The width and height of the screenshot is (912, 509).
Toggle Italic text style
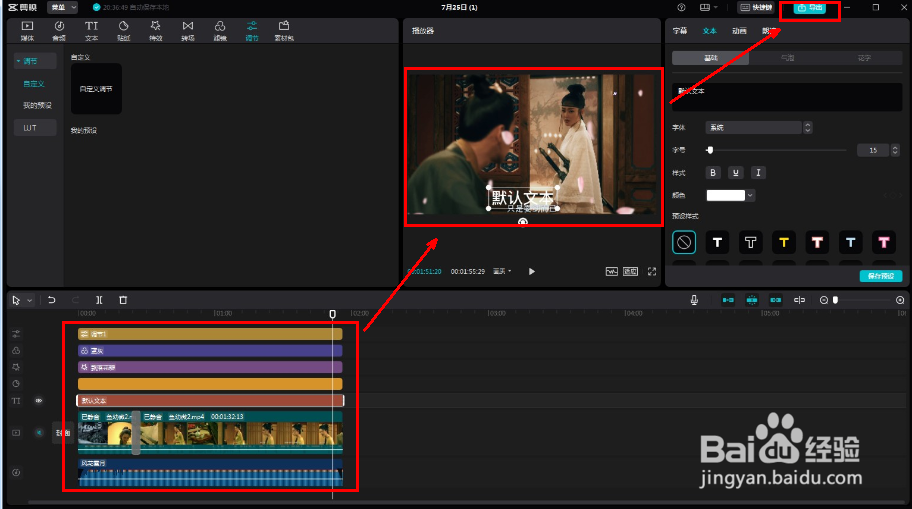(x=758, y=173)
